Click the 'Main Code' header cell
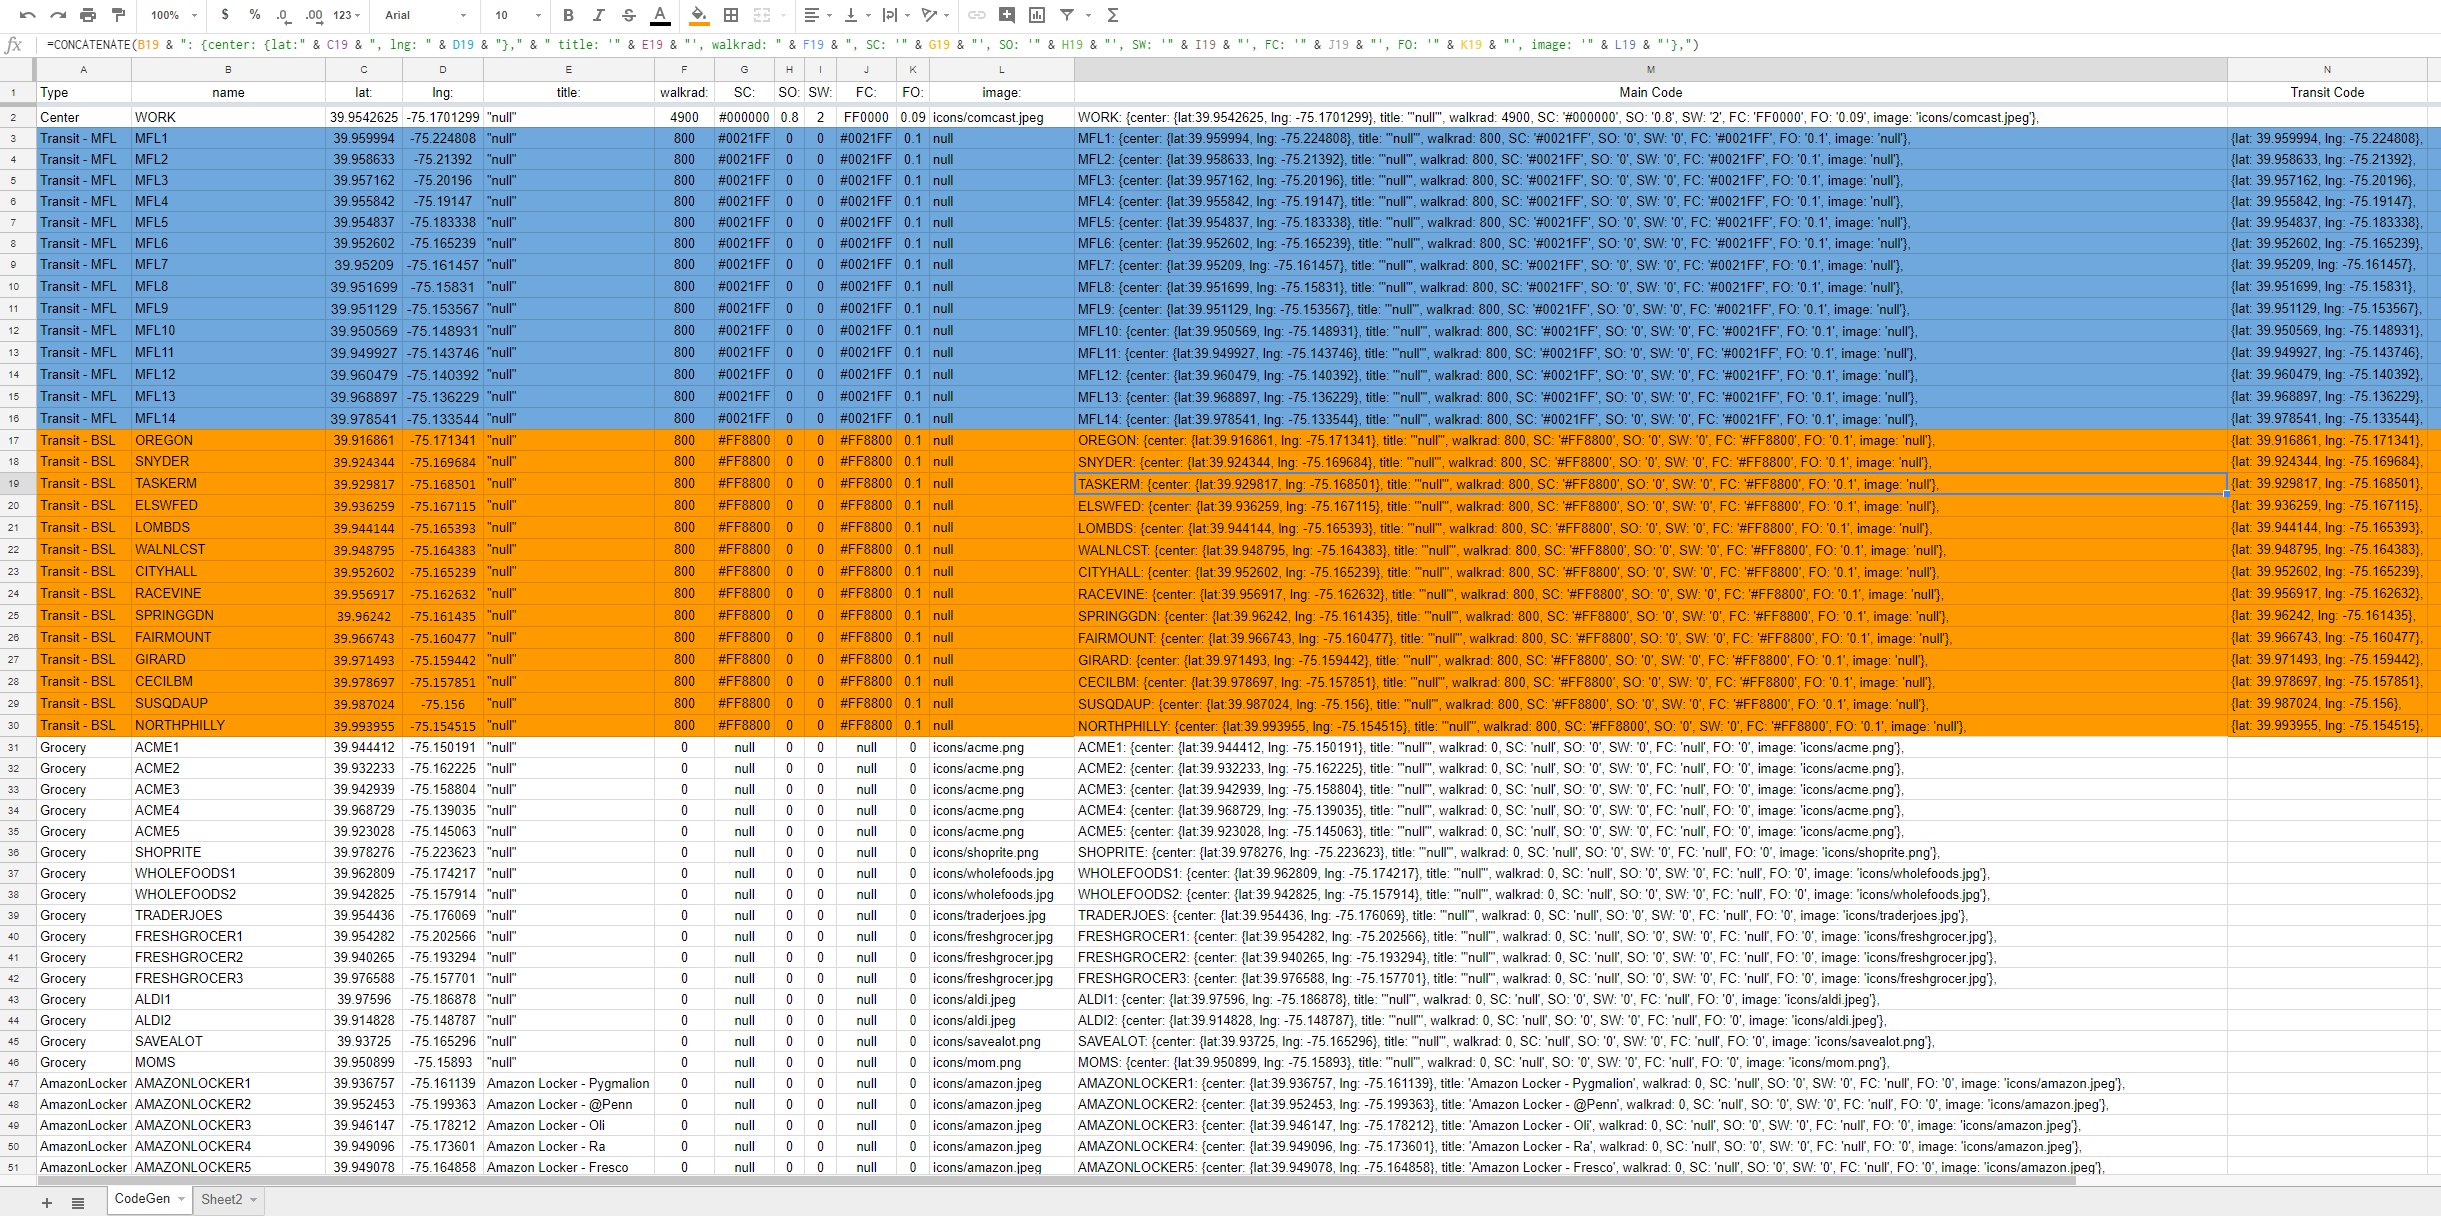 click(x=1650, y=92)
